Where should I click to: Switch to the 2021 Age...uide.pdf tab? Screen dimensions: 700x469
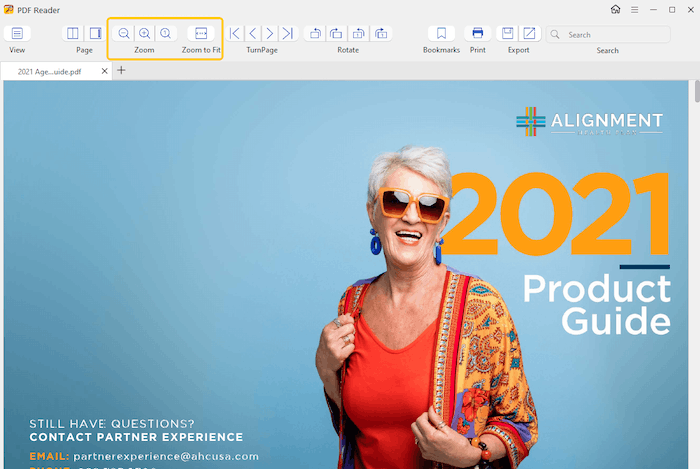(50, 71)
